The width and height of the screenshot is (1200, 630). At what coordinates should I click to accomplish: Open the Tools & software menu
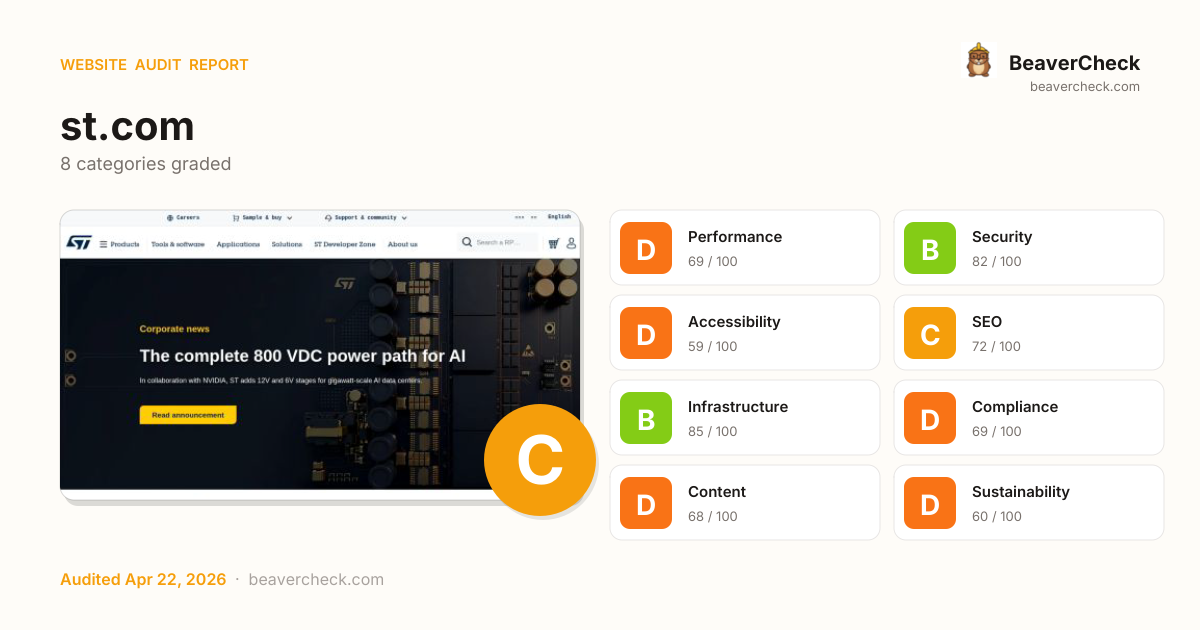[178, 244]
